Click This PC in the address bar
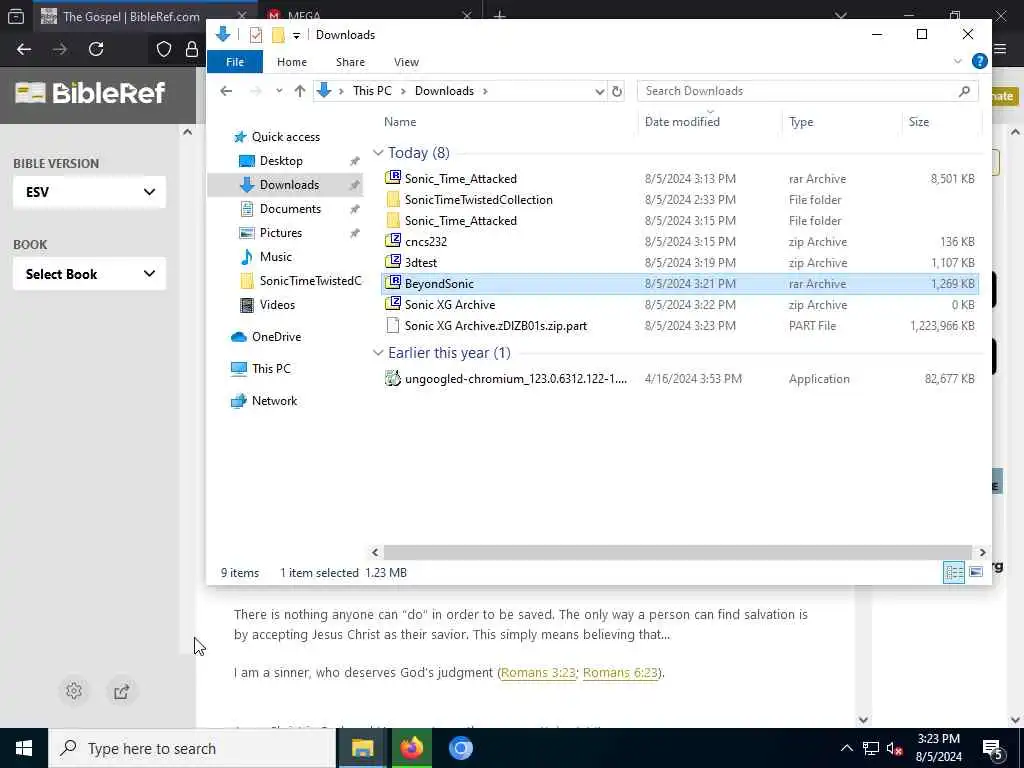Image resolution: width=1024 pixels, height=768 pixels. pos(372,91)
